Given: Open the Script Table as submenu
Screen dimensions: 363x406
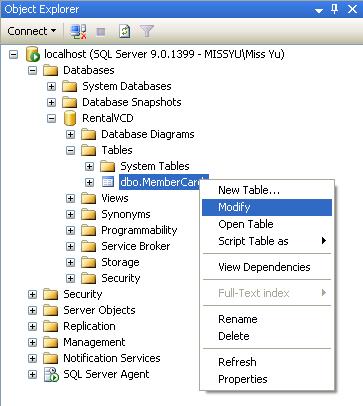Looking at the screenshot, I should click(x=267, y=241).
